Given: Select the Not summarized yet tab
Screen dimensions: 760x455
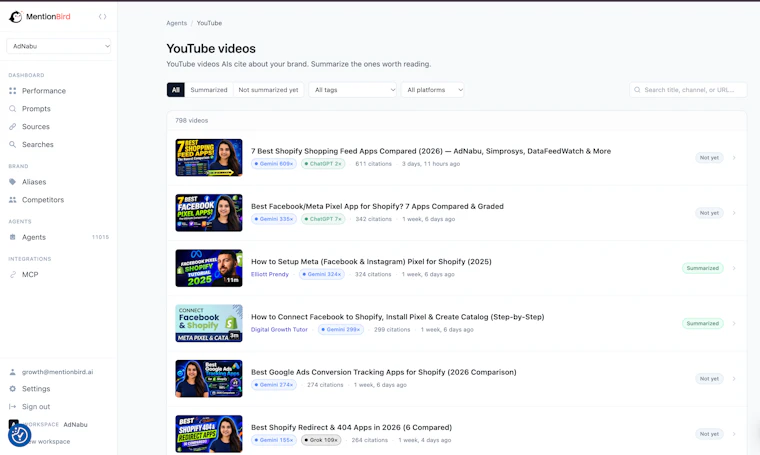Looking at the screenshot, I should 269,90.
